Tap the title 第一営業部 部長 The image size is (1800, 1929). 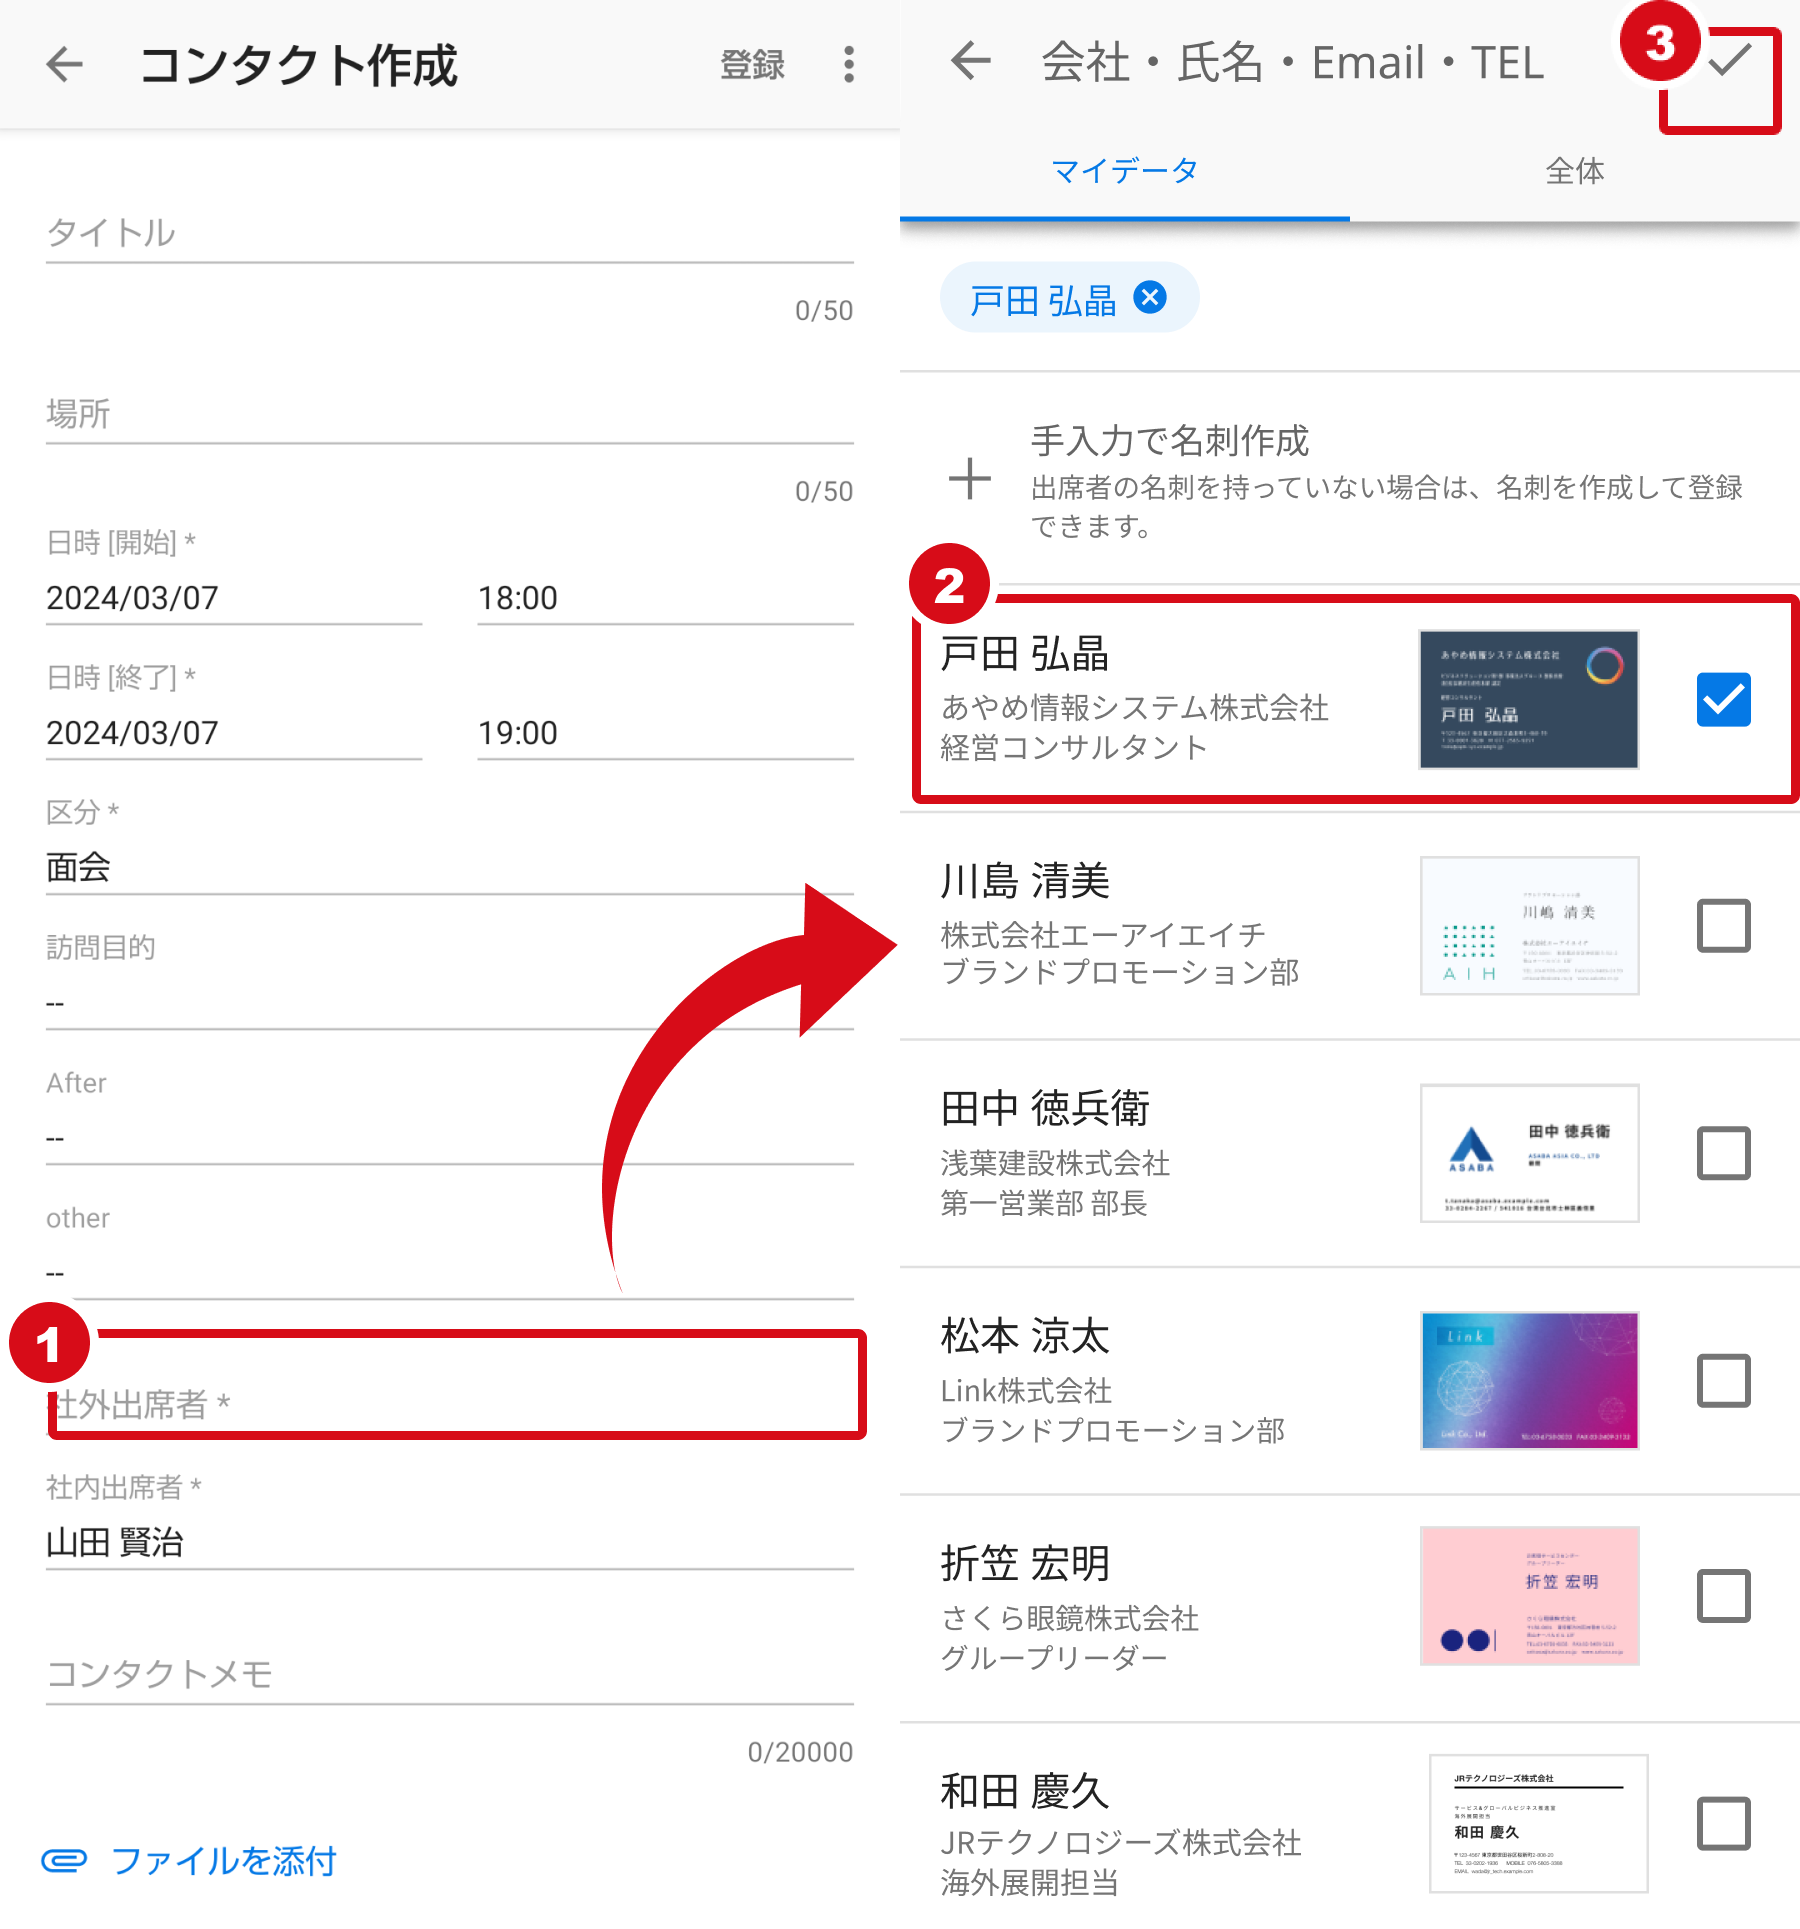(x=1043, y=1203)
